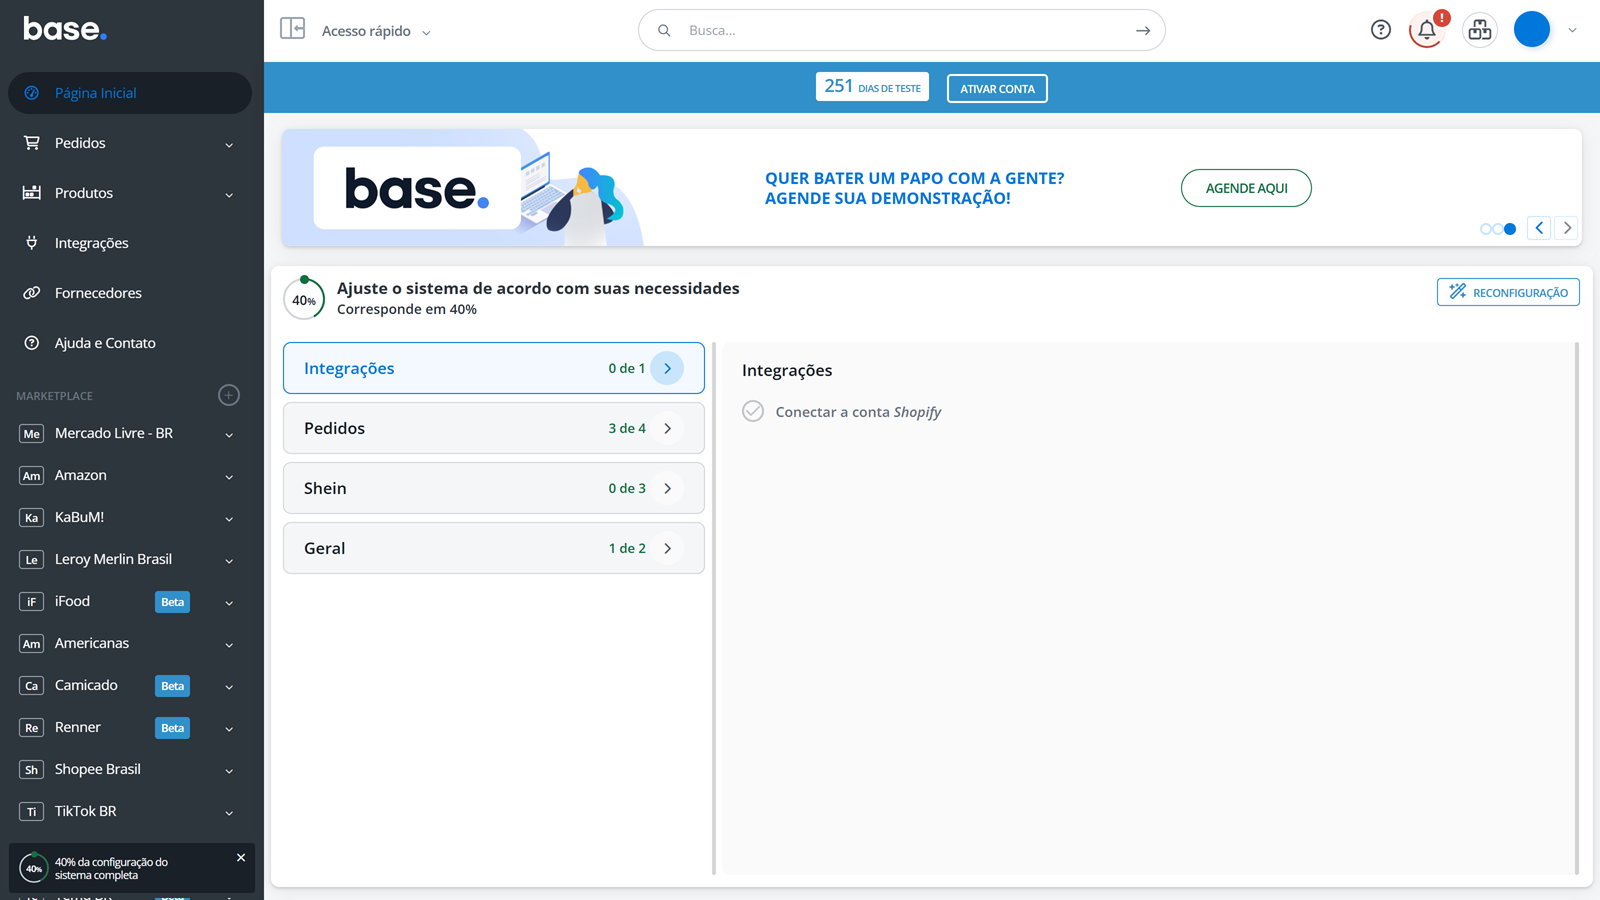Click the base. logo in sidebar
The height and width of the screenshot is (900, 1600).
[x=65, y=29]
